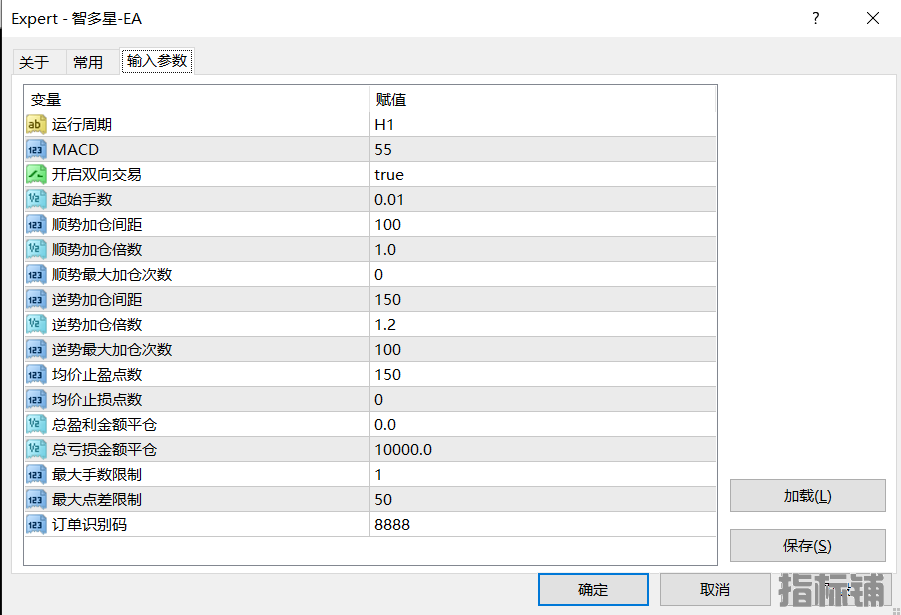Image resolution: width=901 pixels, height=615 pixels.
Task: Switch to the 关于 tab
Action: 34,62
